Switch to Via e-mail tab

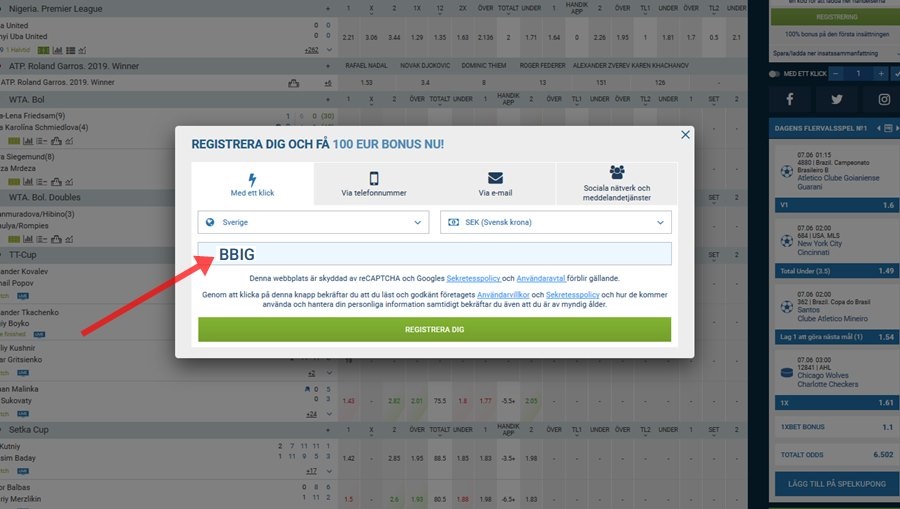pos(495,184)
